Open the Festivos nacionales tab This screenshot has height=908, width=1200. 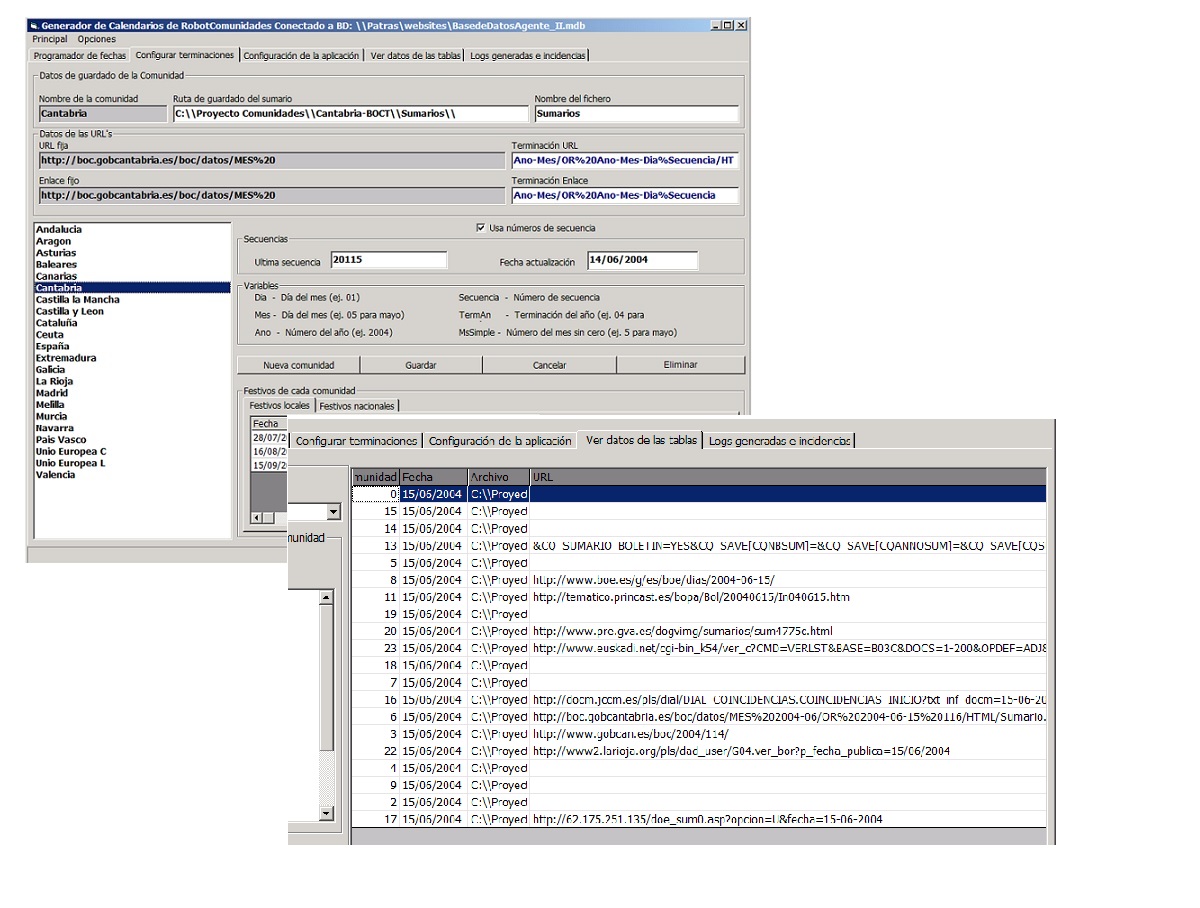pos(358,406)
